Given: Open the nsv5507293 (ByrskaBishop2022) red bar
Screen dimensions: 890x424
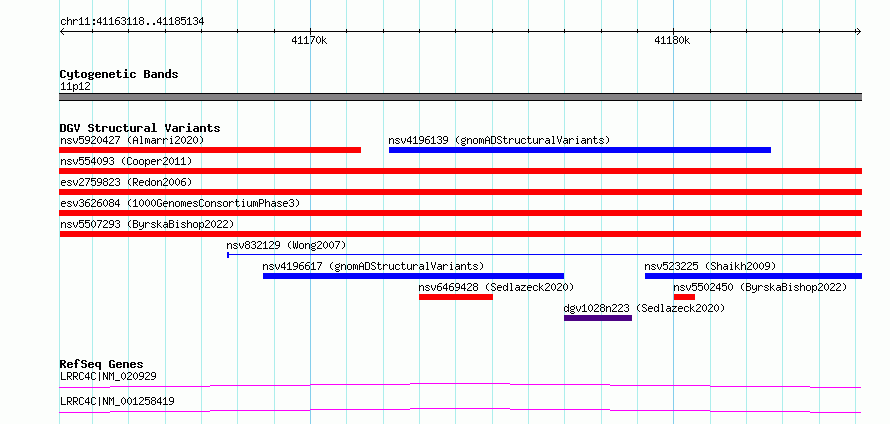Looking at the screenshot, I should tap(460, 234).
